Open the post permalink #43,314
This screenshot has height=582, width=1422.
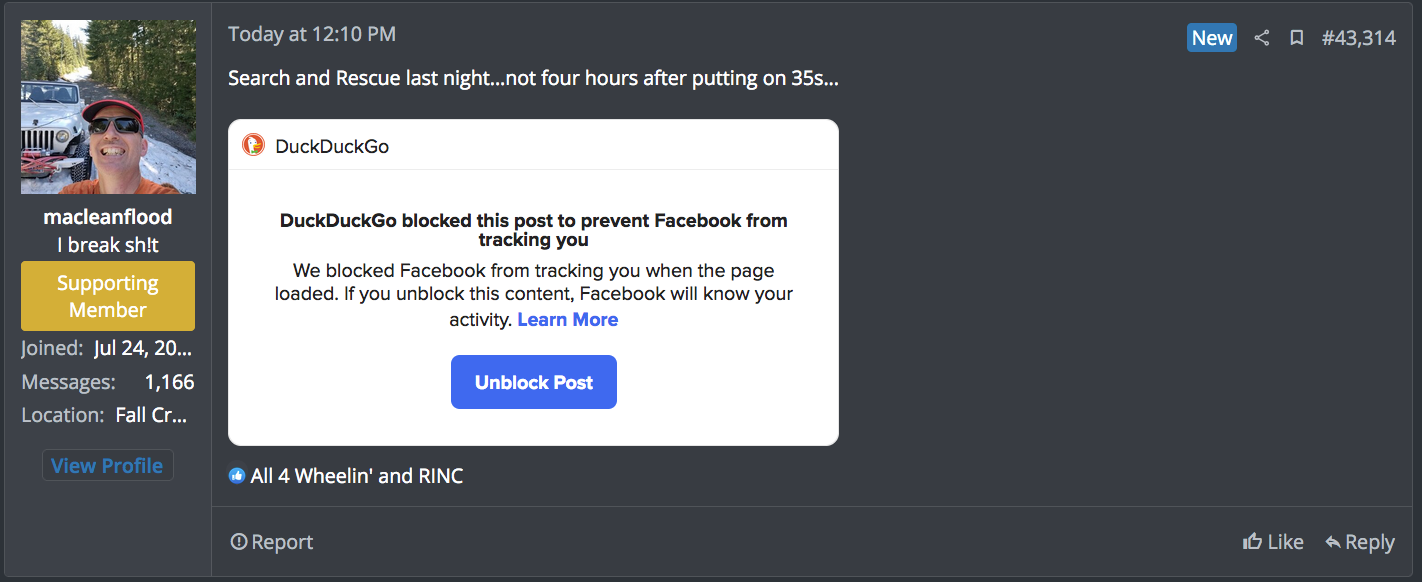pos(1359,37)
